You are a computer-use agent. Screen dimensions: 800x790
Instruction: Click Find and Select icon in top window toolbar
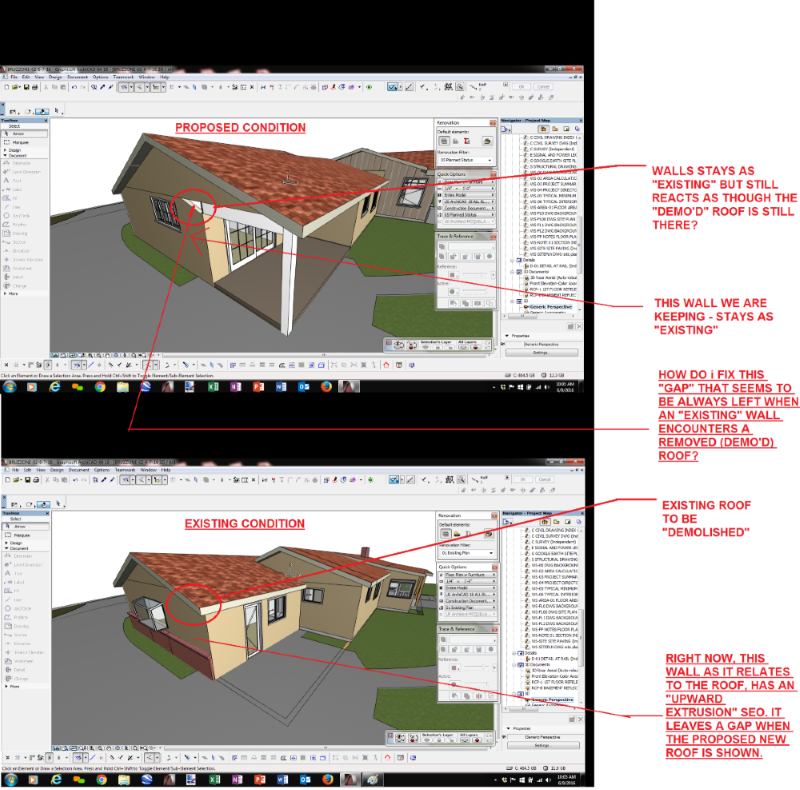coord(94,87)
